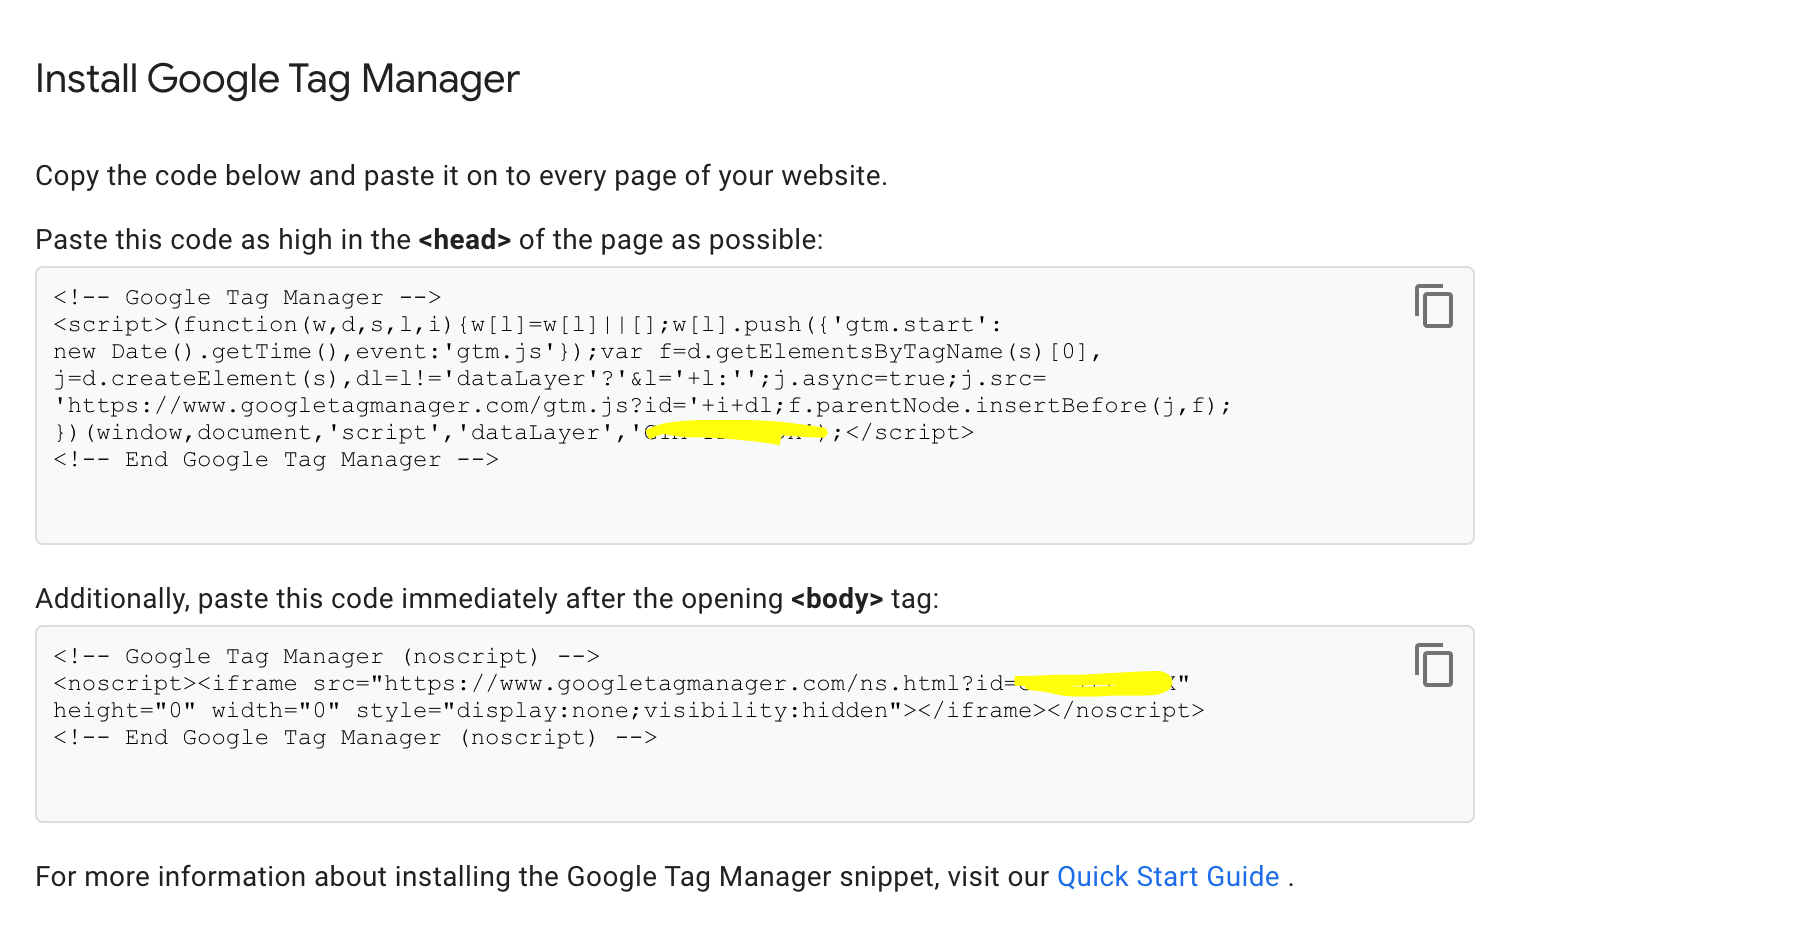Copy the head script snippet via copy icon

1433,306
